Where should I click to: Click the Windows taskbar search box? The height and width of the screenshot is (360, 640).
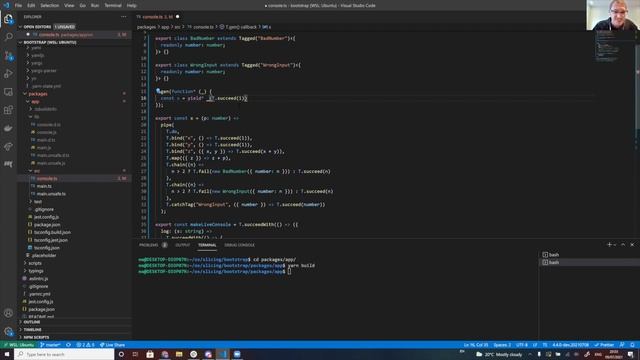tap(64, 354)
